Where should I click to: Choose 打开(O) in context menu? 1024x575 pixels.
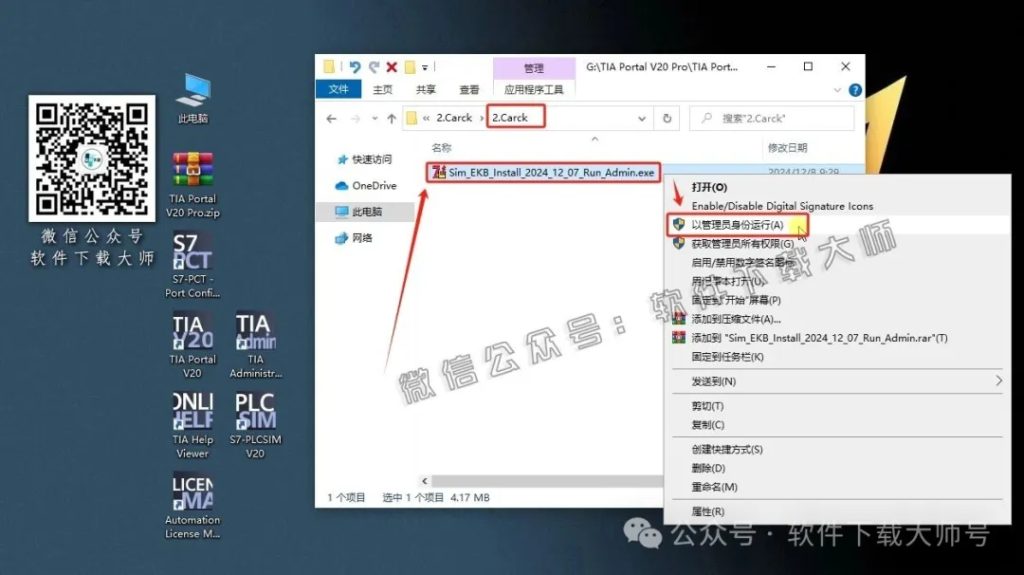coord(710,187)
